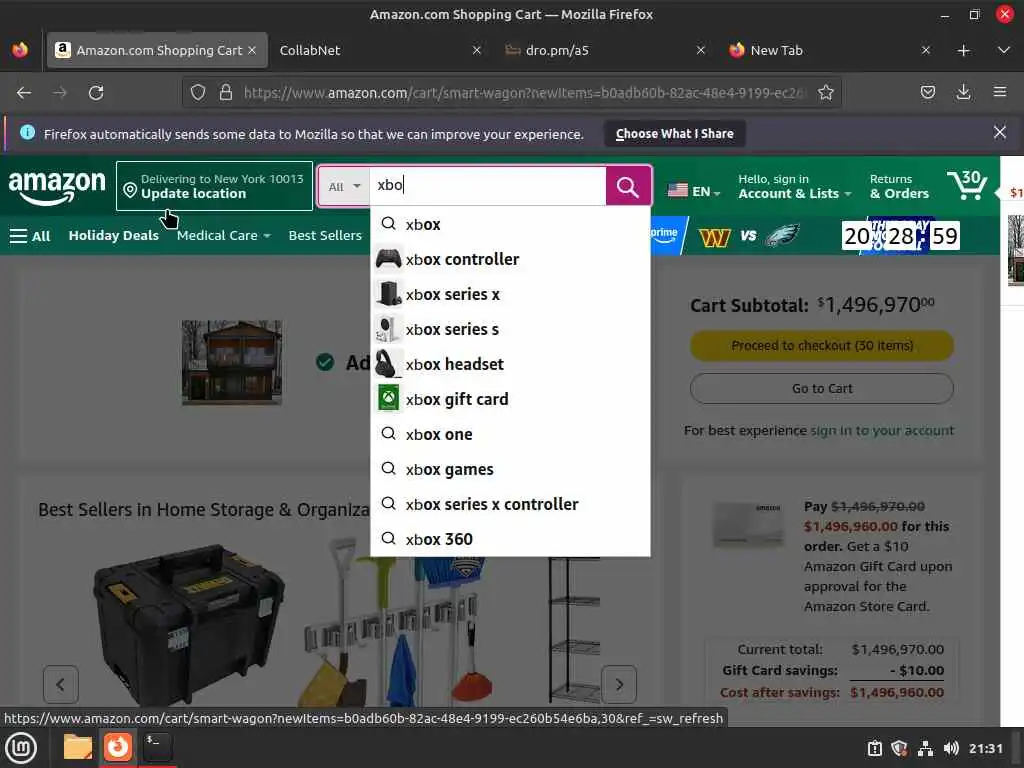Open the added cabin product thumbnail
The width and height of the screenshot is (1024, 768).
[x=232, y=362]
